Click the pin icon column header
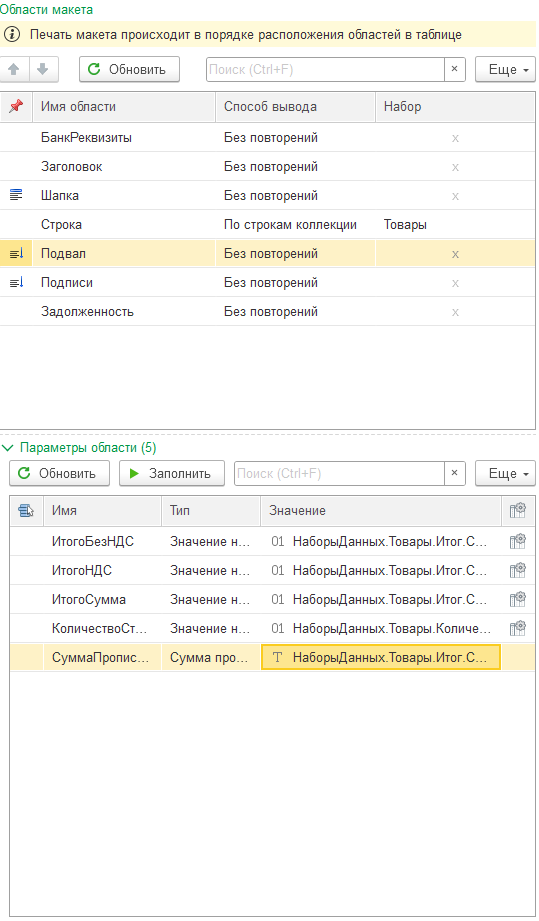This screenshot has width=539, height=921. pyautogui.click(x=16, y=107)
